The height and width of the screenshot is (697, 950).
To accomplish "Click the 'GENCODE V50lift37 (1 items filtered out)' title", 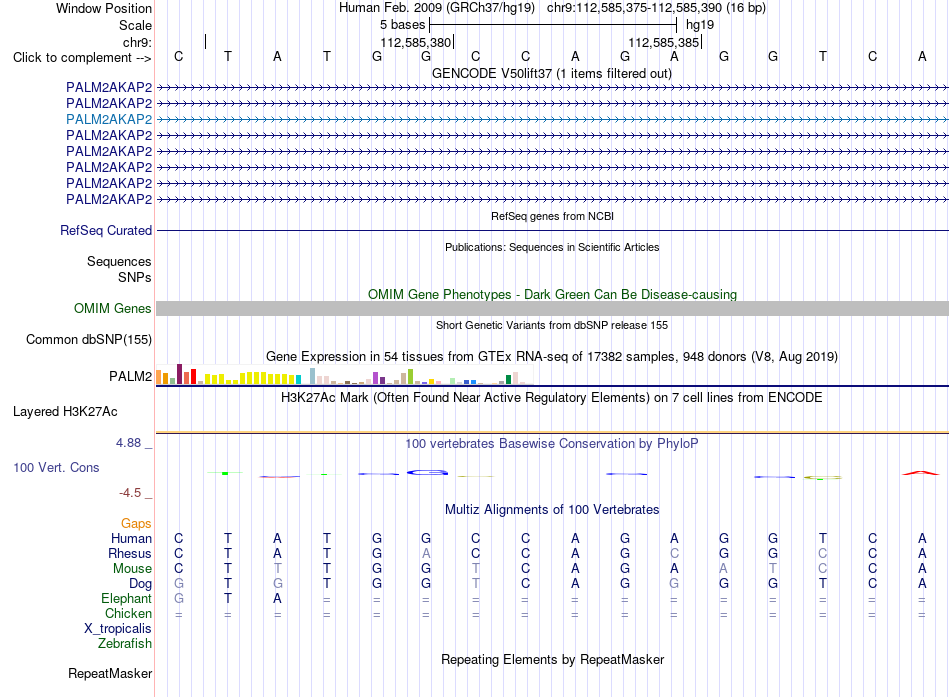I will (552, 73).
